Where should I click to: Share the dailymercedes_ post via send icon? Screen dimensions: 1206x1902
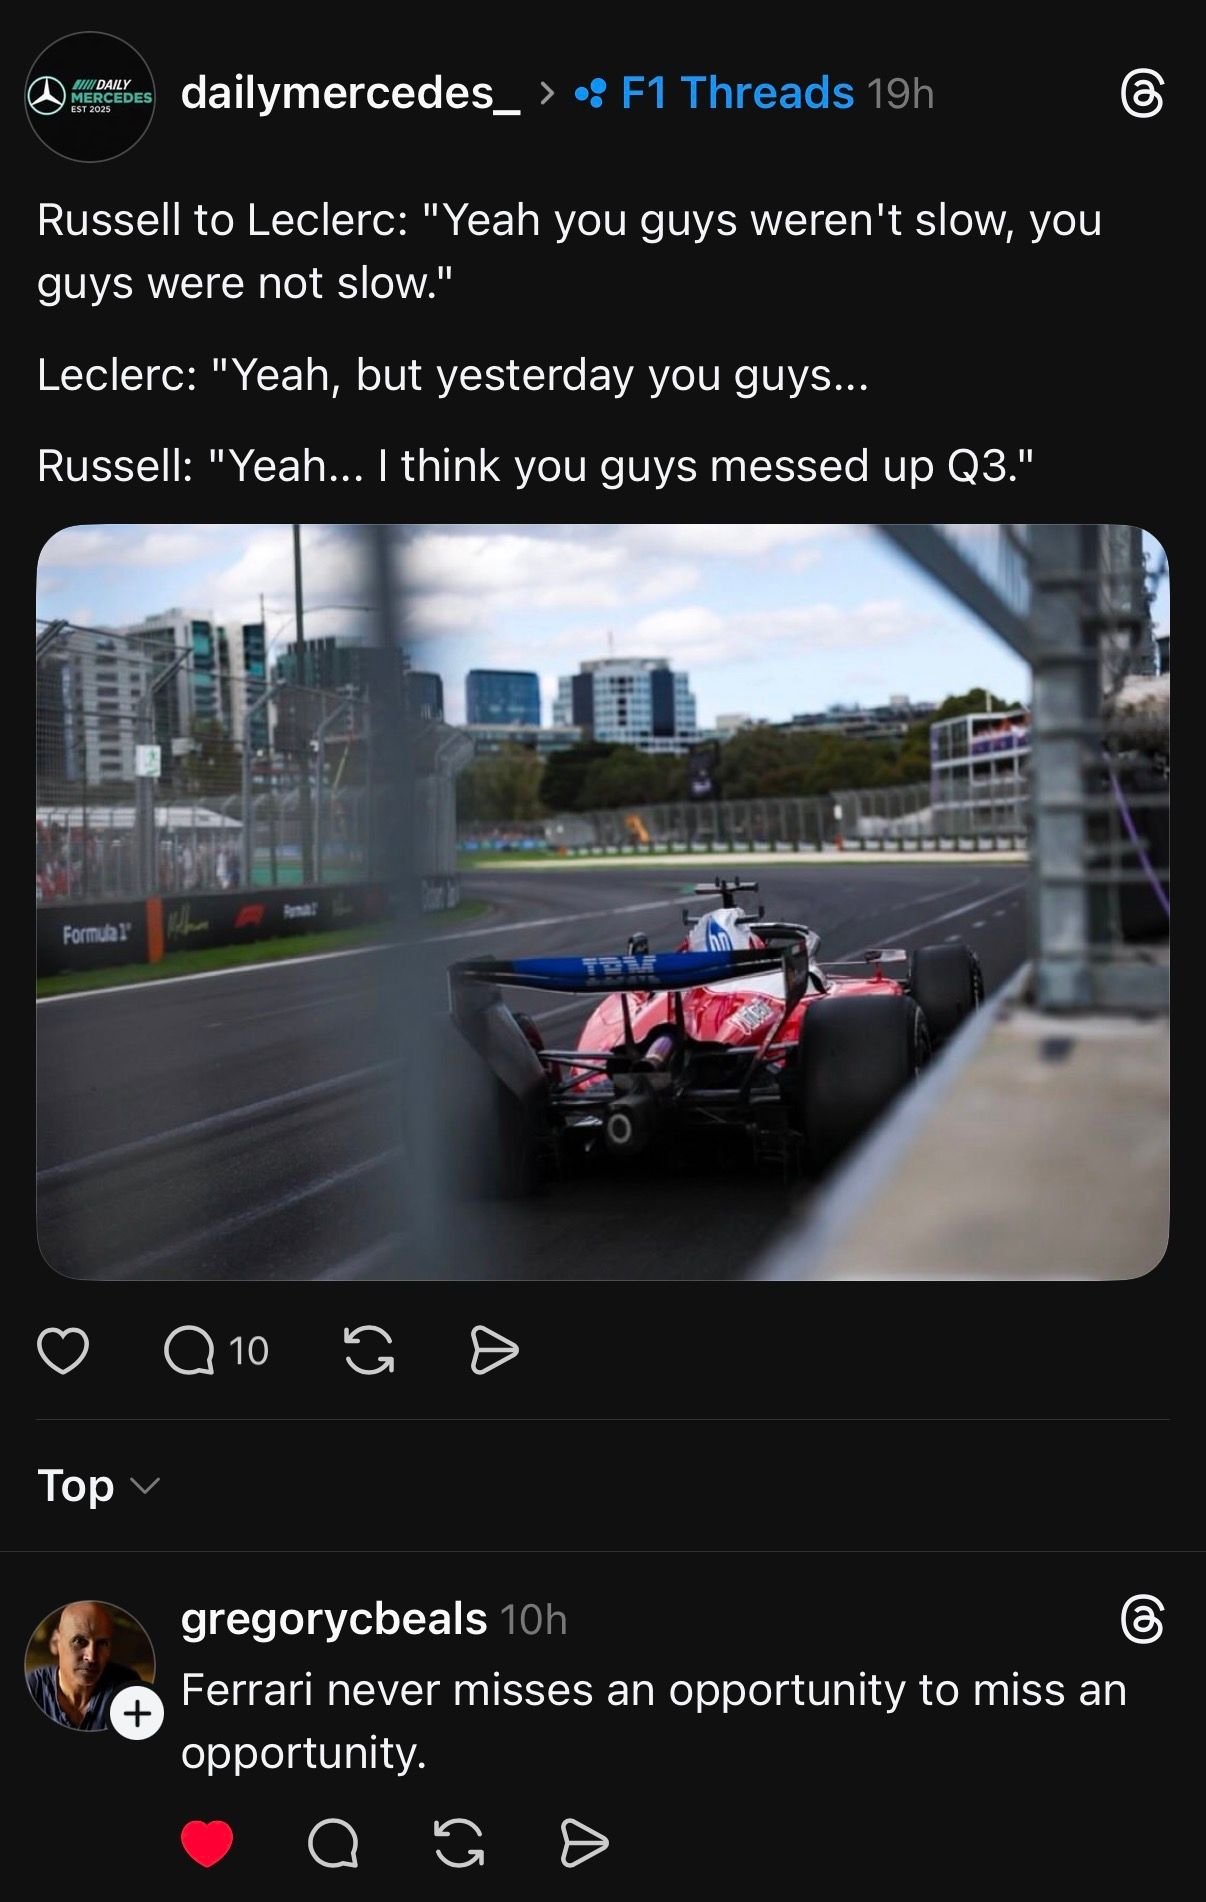494,1351
